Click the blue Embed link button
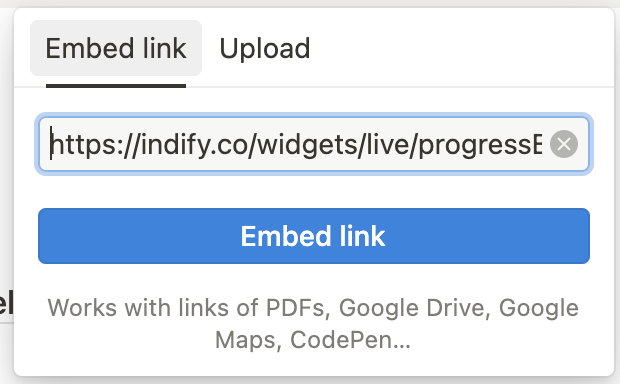Screen dimensions: 620x384 coord(314,236)
